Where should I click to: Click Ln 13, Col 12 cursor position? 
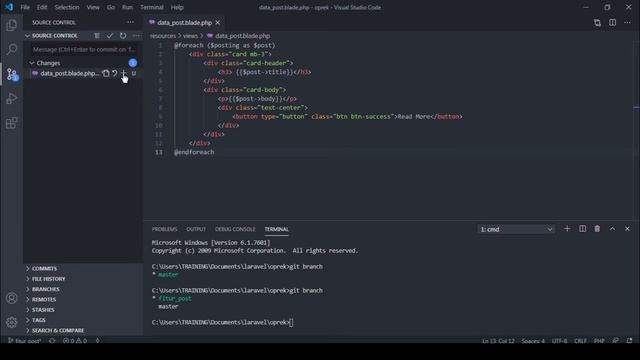point(498,341)
